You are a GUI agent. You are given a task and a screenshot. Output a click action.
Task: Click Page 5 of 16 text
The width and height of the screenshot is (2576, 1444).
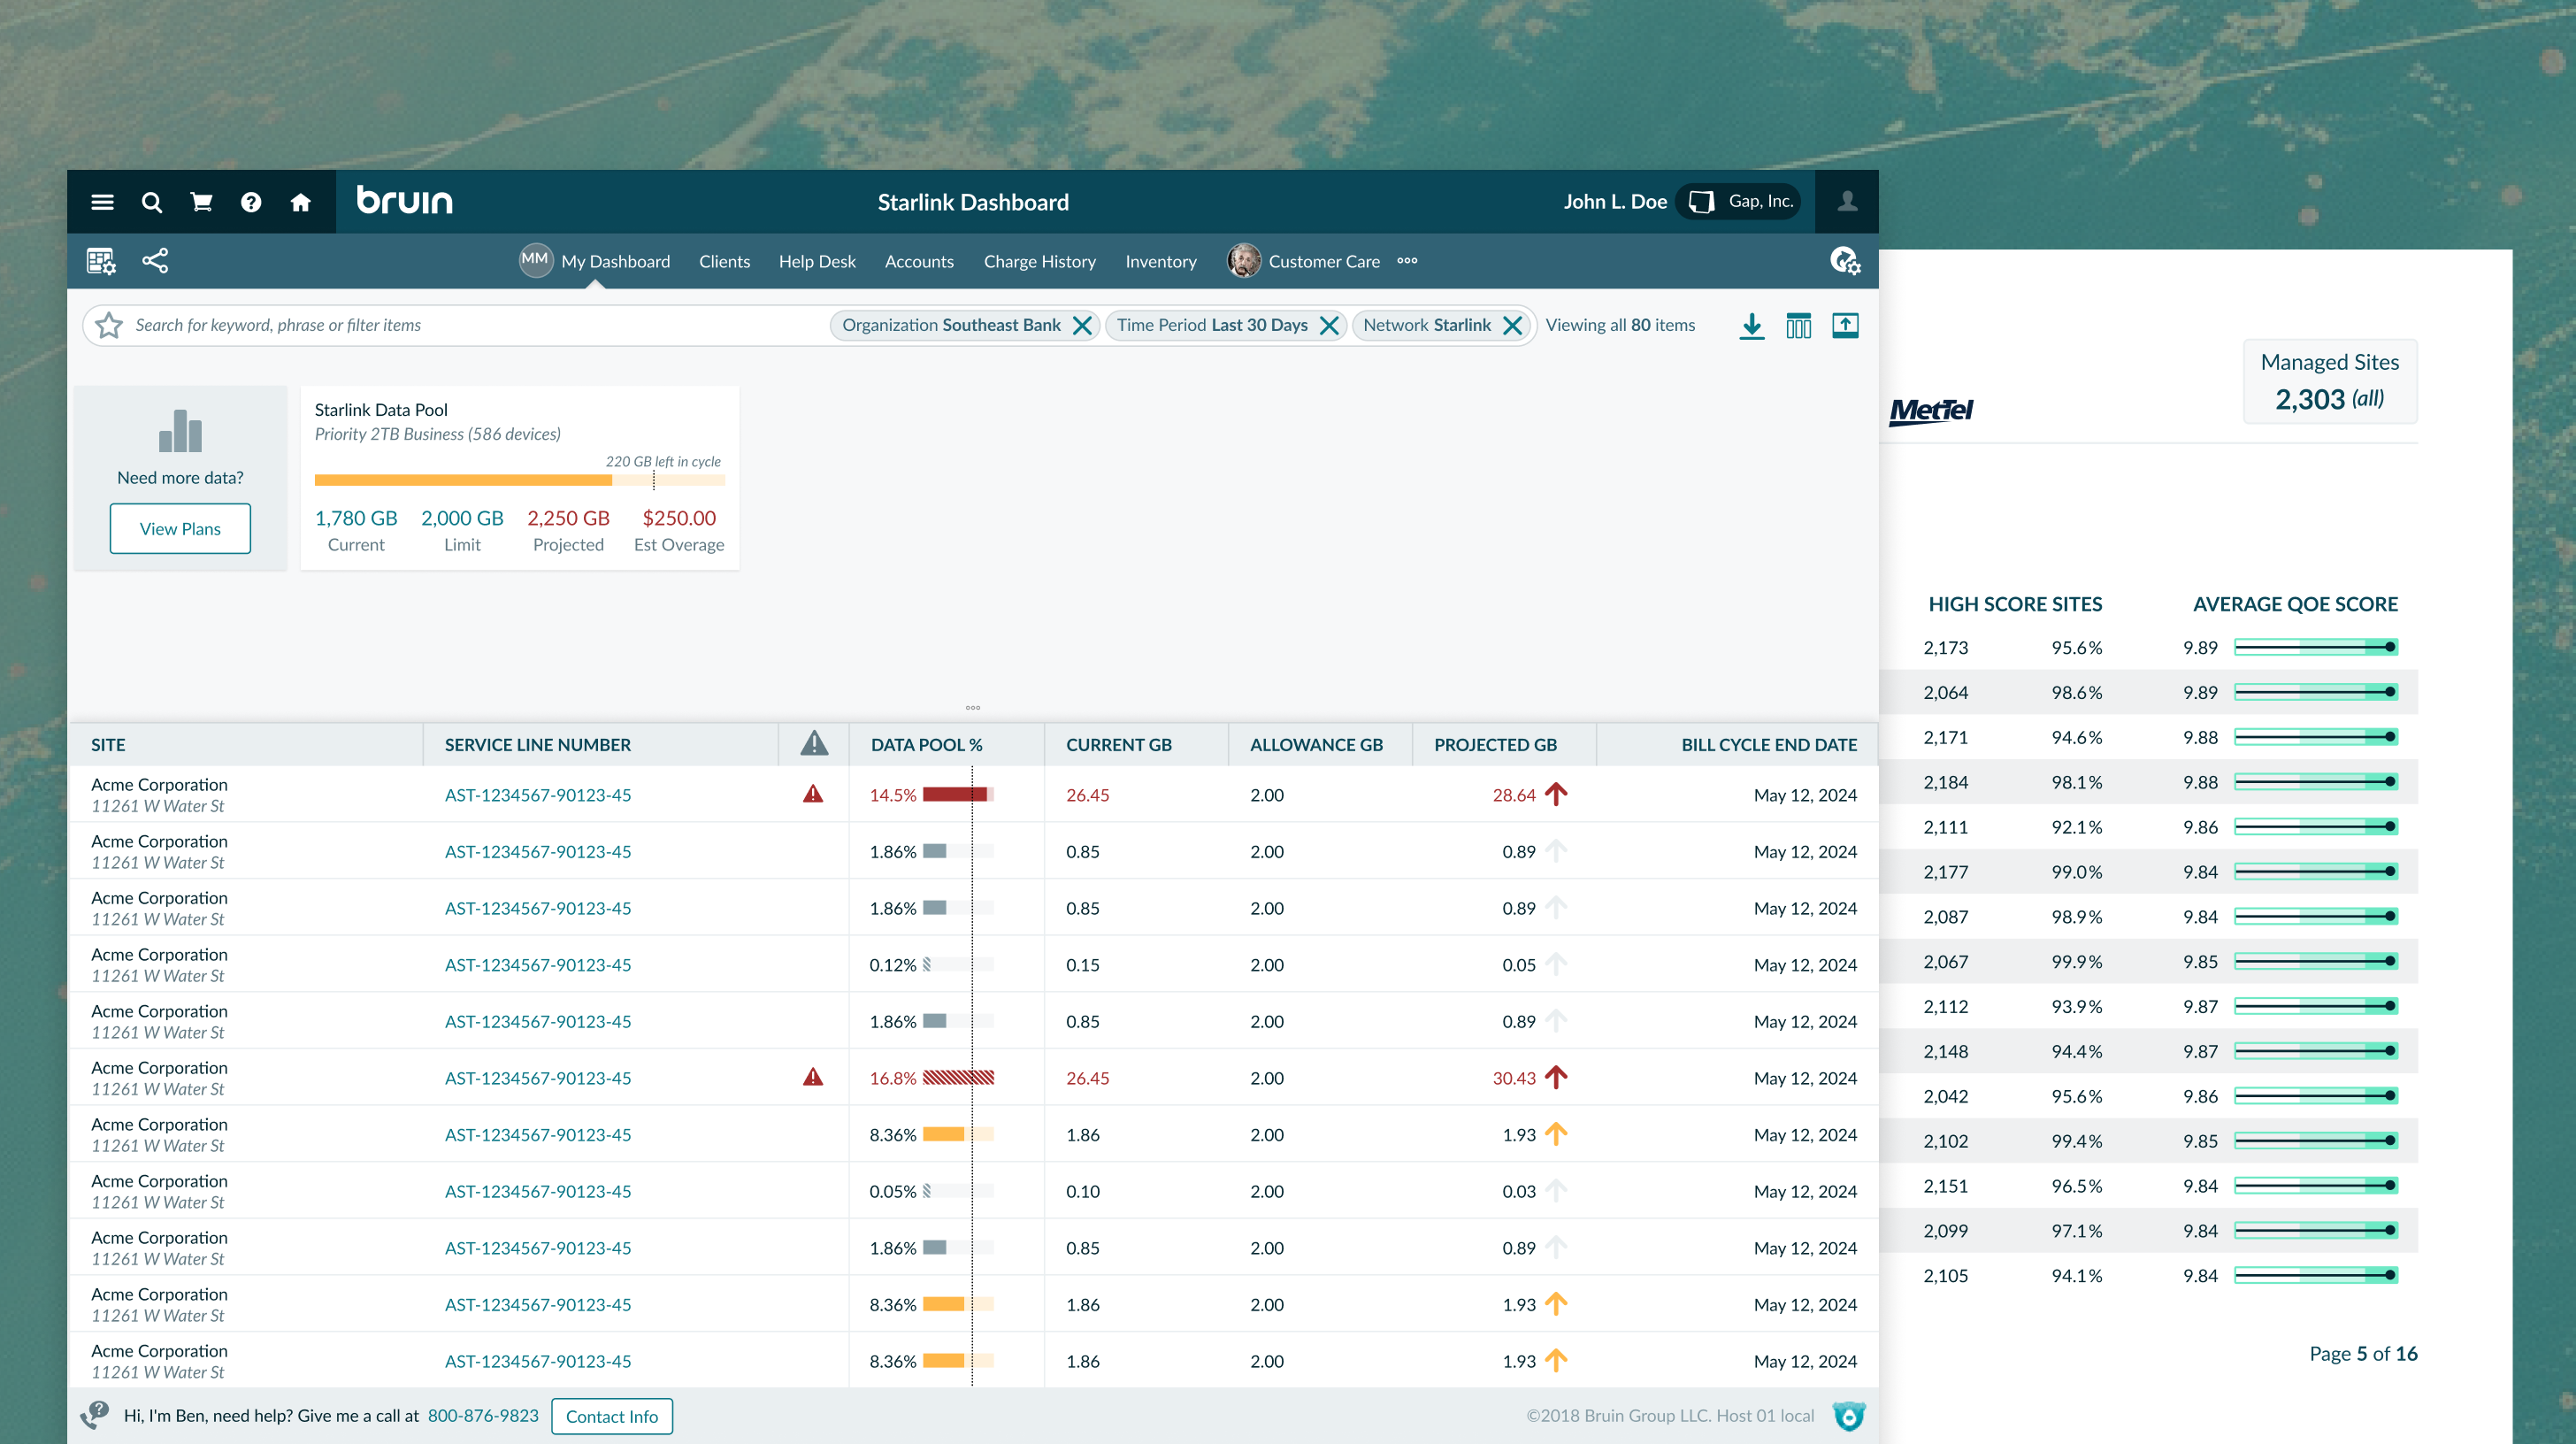(2363, 1353)
